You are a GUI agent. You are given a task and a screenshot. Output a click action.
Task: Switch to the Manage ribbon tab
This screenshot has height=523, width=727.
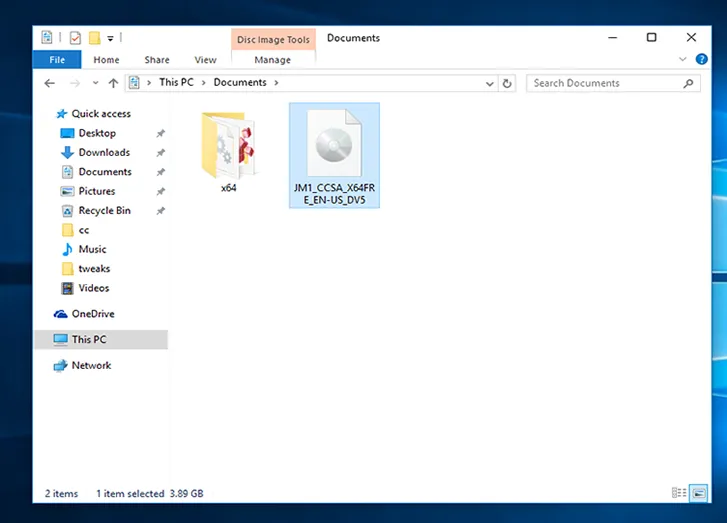(273, 60)
